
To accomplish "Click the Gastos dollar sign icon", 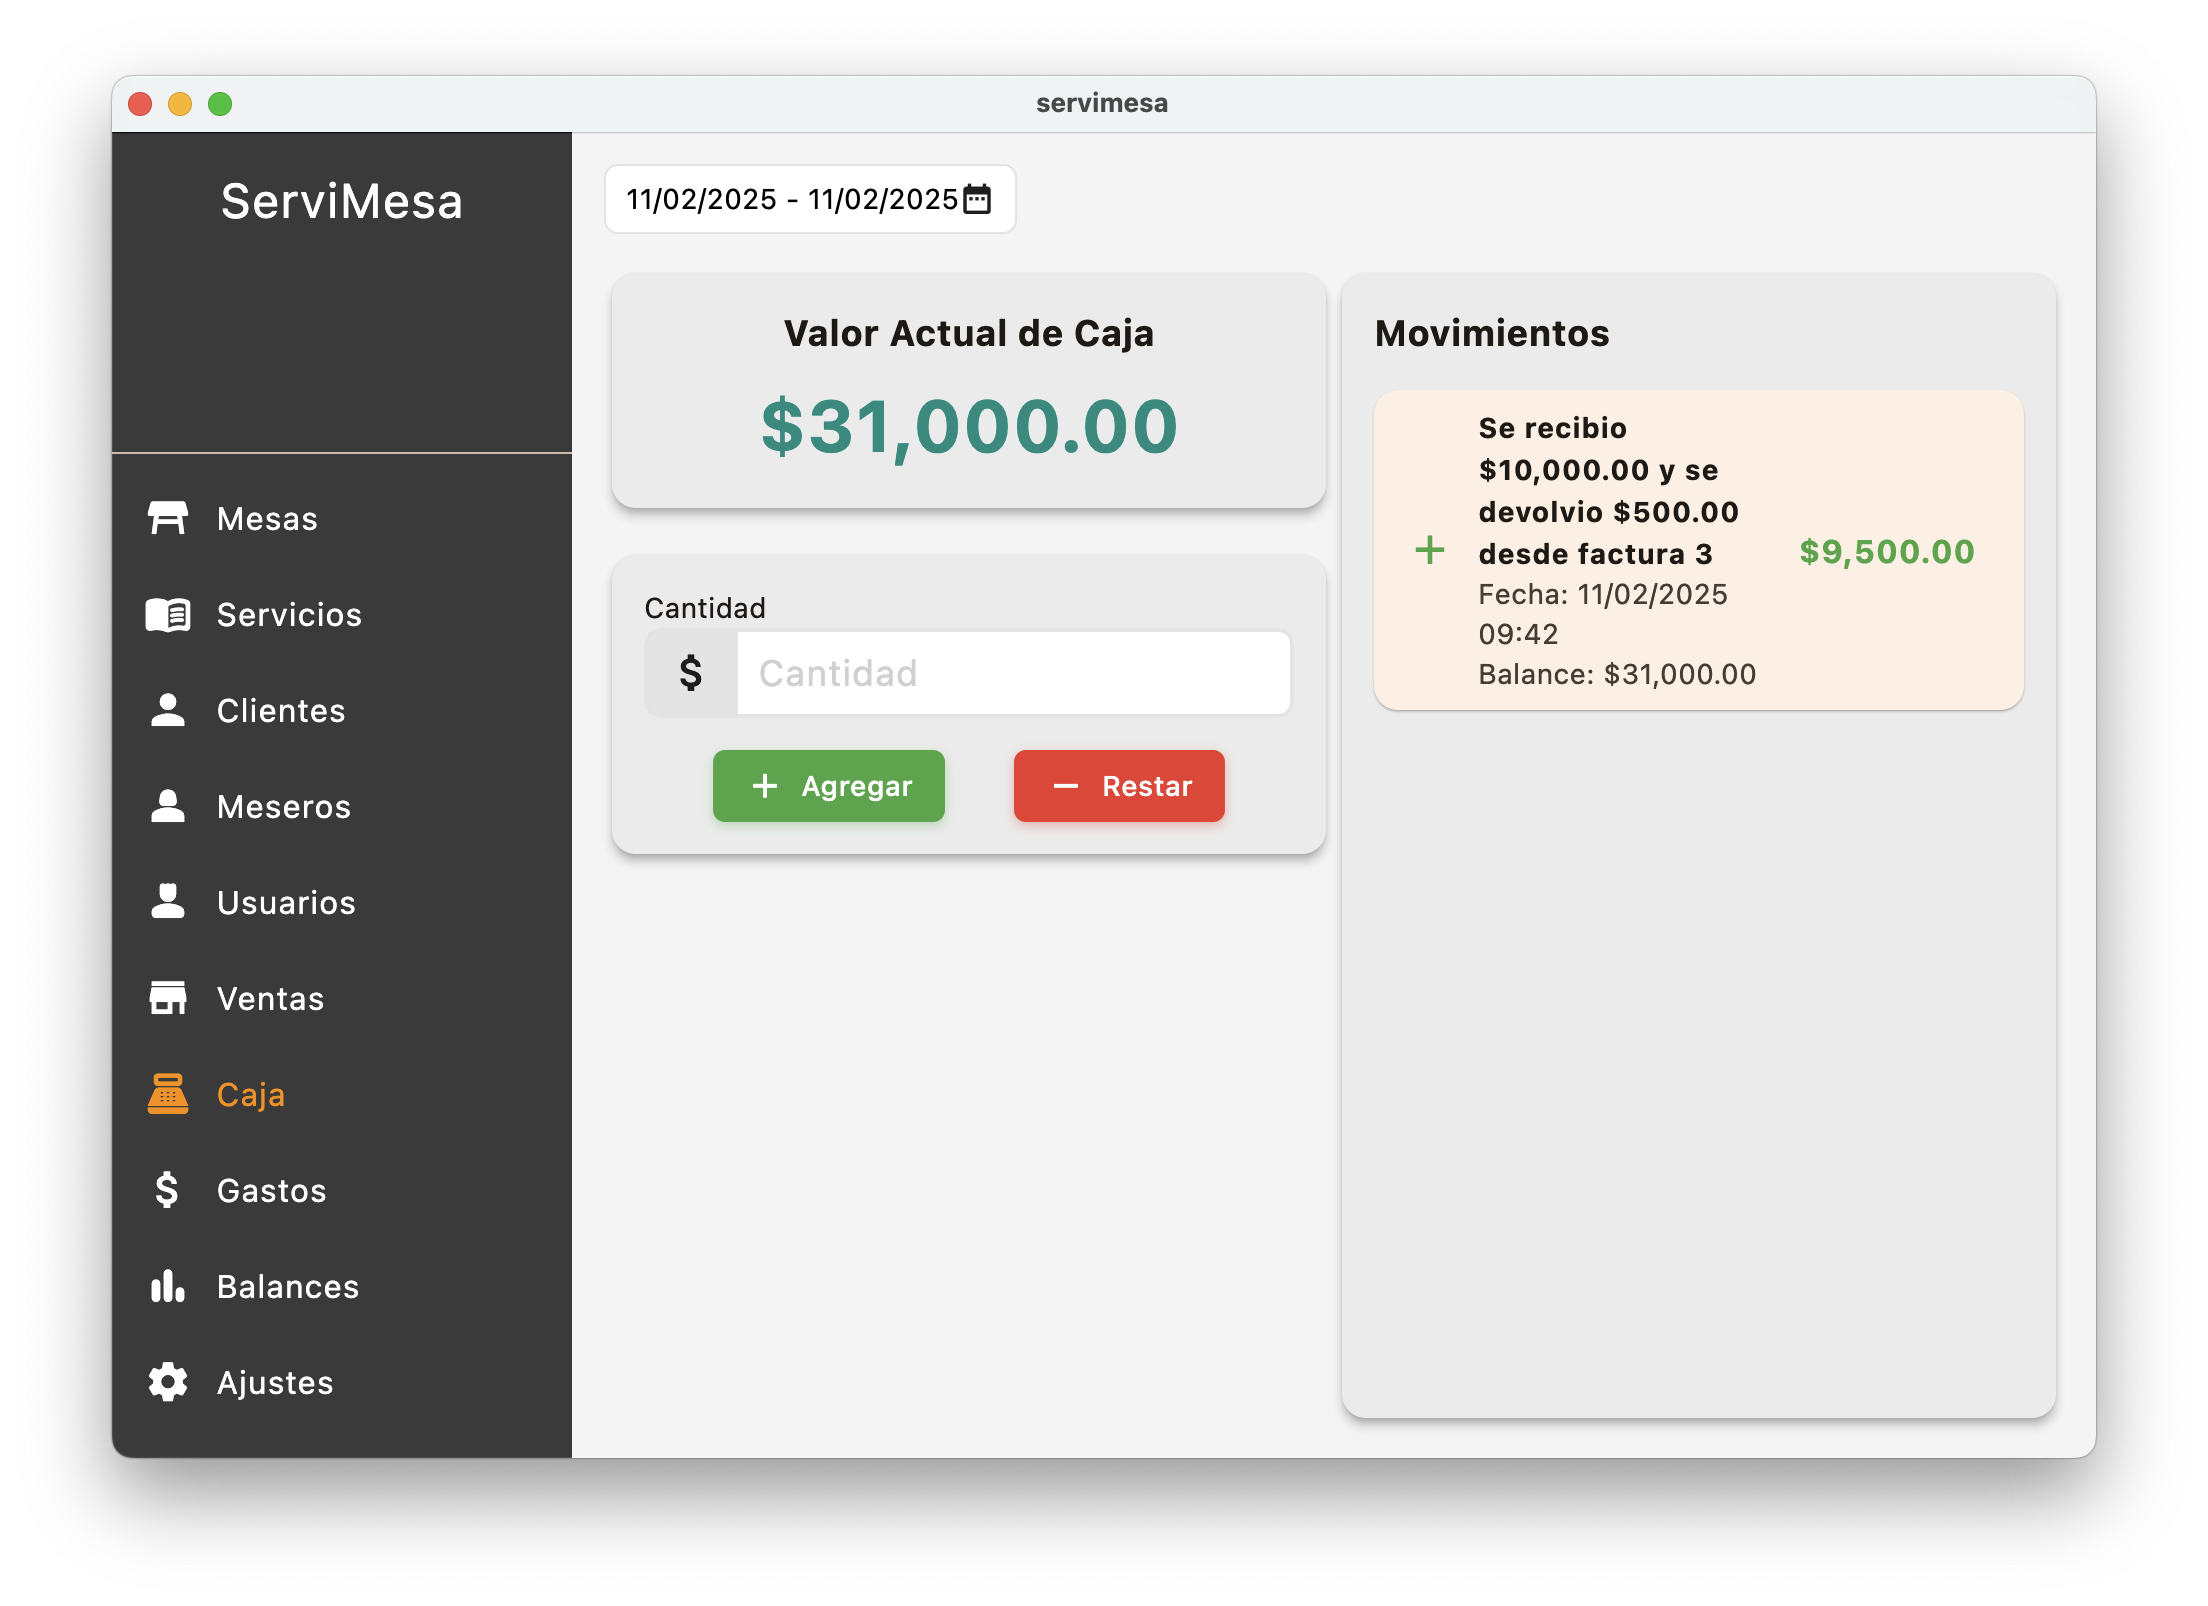I will click(167, 1190).
